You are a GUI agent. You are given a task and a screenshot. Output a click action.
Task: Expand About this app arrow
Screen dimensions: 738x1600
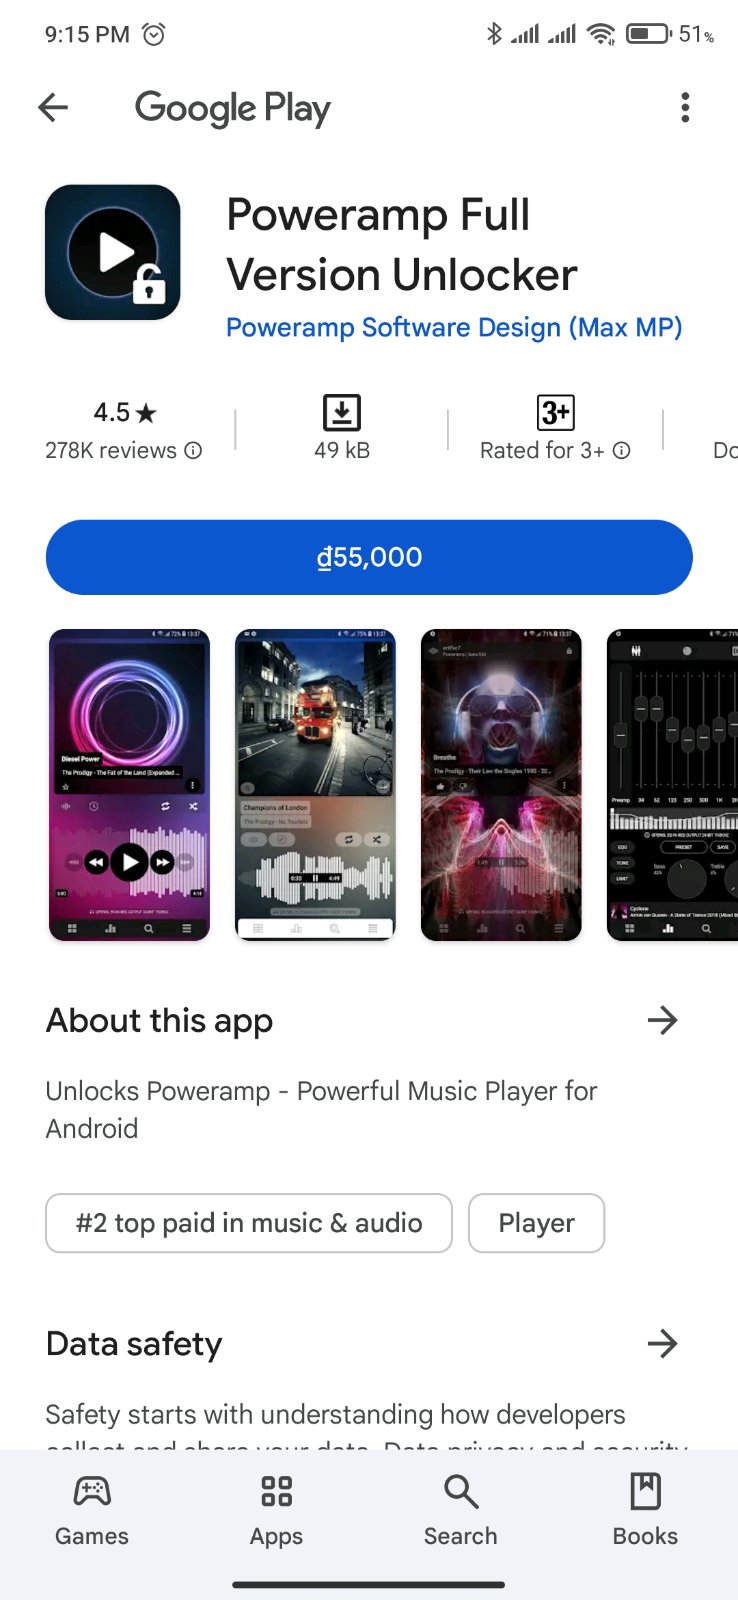[x=662, y=1020]
